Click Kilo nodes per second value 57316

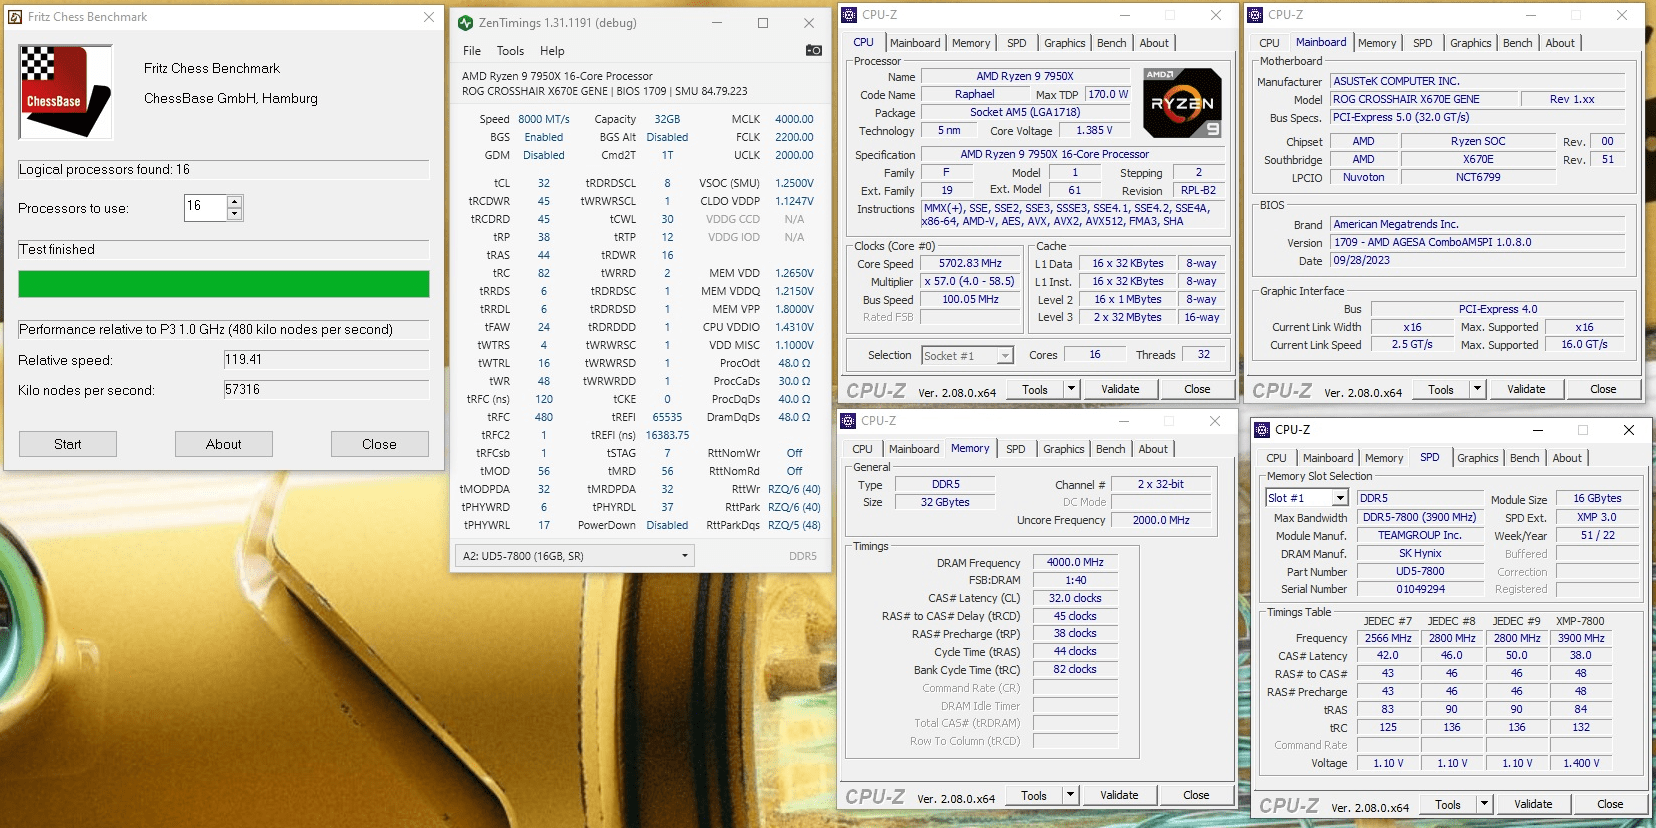[x=326, y=390]
